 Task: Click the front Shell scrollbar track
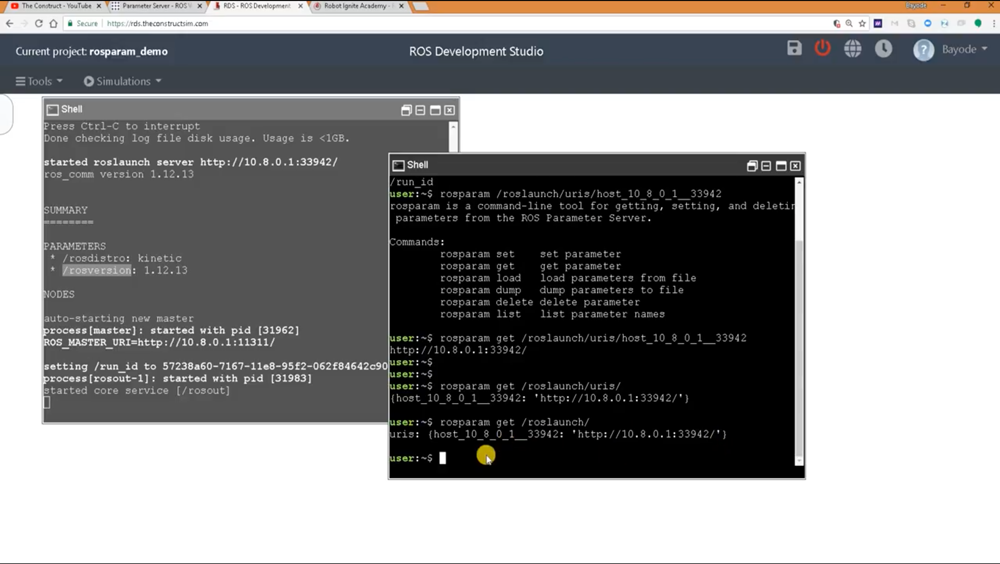[x=799, y=321]
